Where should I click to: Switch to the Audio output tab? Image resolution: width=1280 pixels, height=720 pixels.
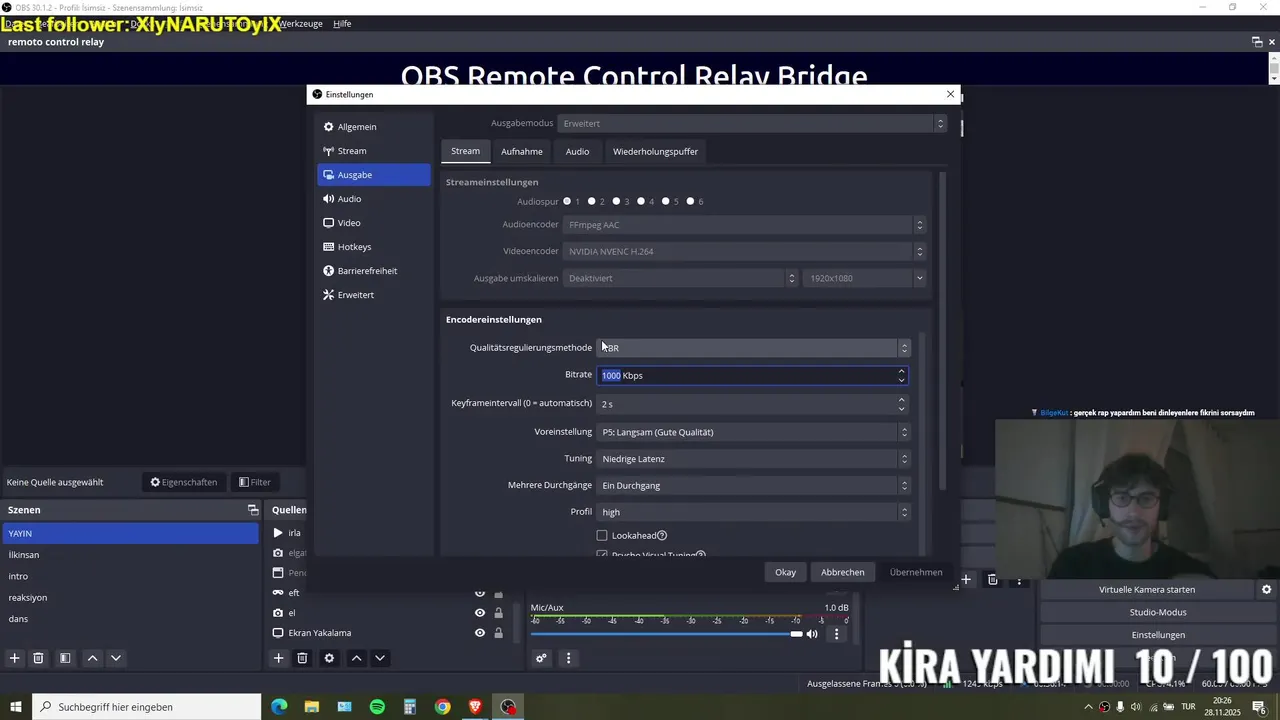coord(577,151)
